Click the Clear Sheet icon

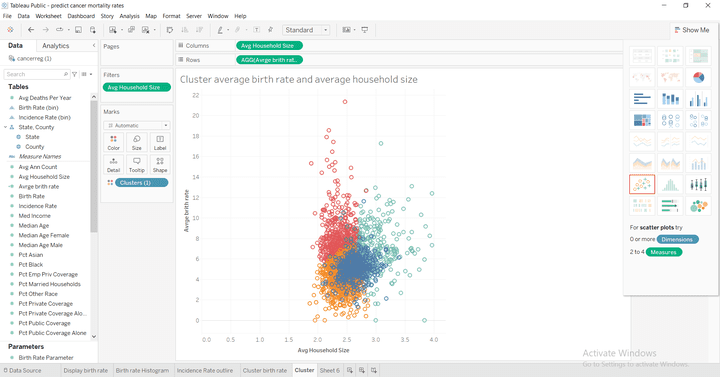pyautogui.click(x=146, y=30)
